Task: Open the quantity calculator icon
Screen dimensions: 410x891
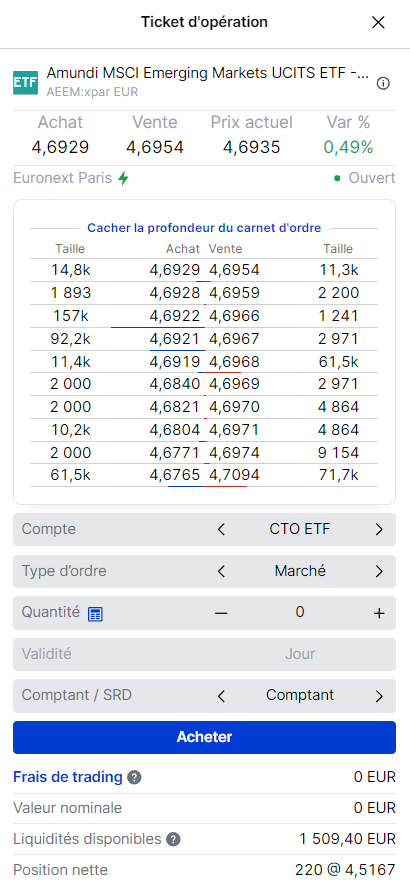Action: [x=95, y=614]
